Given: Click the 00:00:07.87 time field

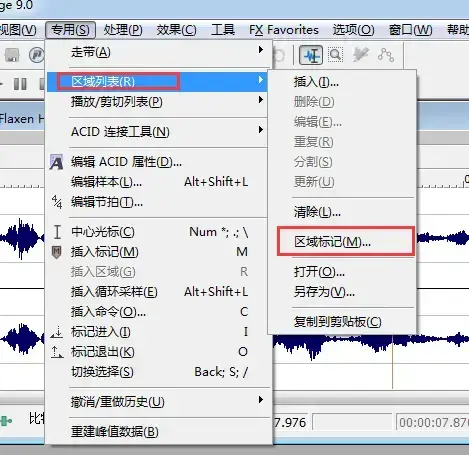Looking at the screenshot, I should (432, 423).
